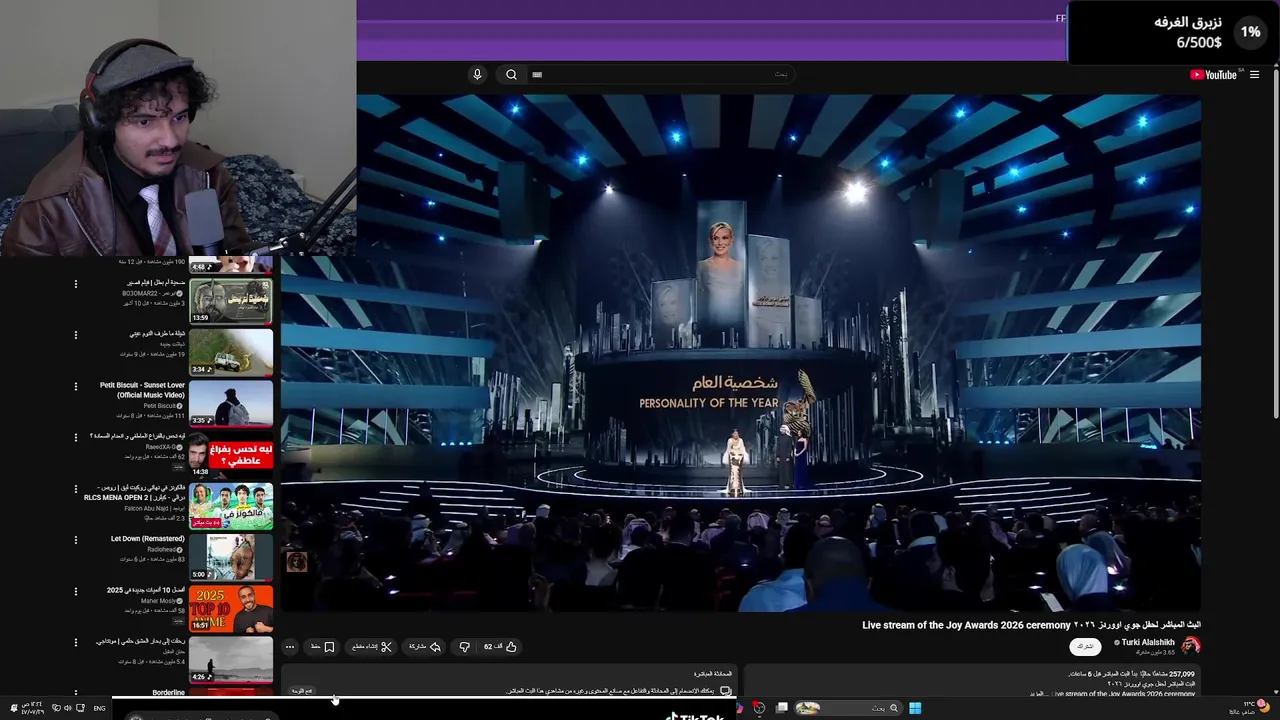This screenshot has height=720, width=1280.
Task: Open the Turki Alalshikh channel avatar
Action: [1190, 646]
